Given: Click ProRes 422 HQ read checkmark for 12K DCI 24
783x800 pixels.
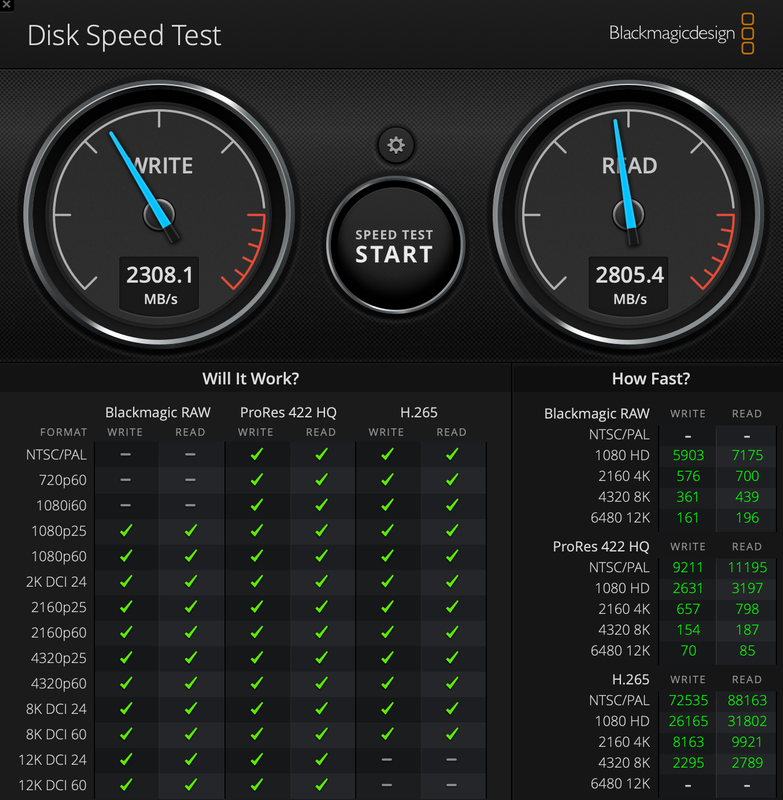Looking at the screenshot, I should click(321, 759).
